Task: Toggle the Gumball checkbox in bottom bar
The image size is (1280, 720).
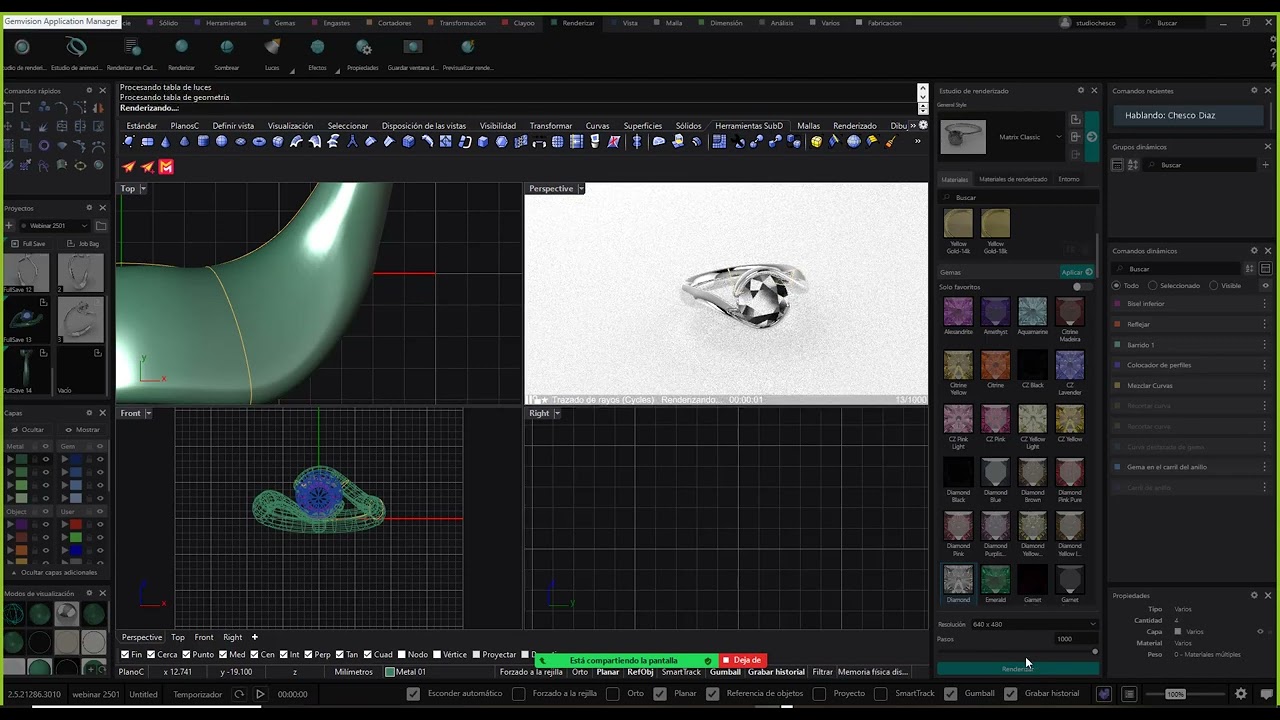Action: (950, 693)
